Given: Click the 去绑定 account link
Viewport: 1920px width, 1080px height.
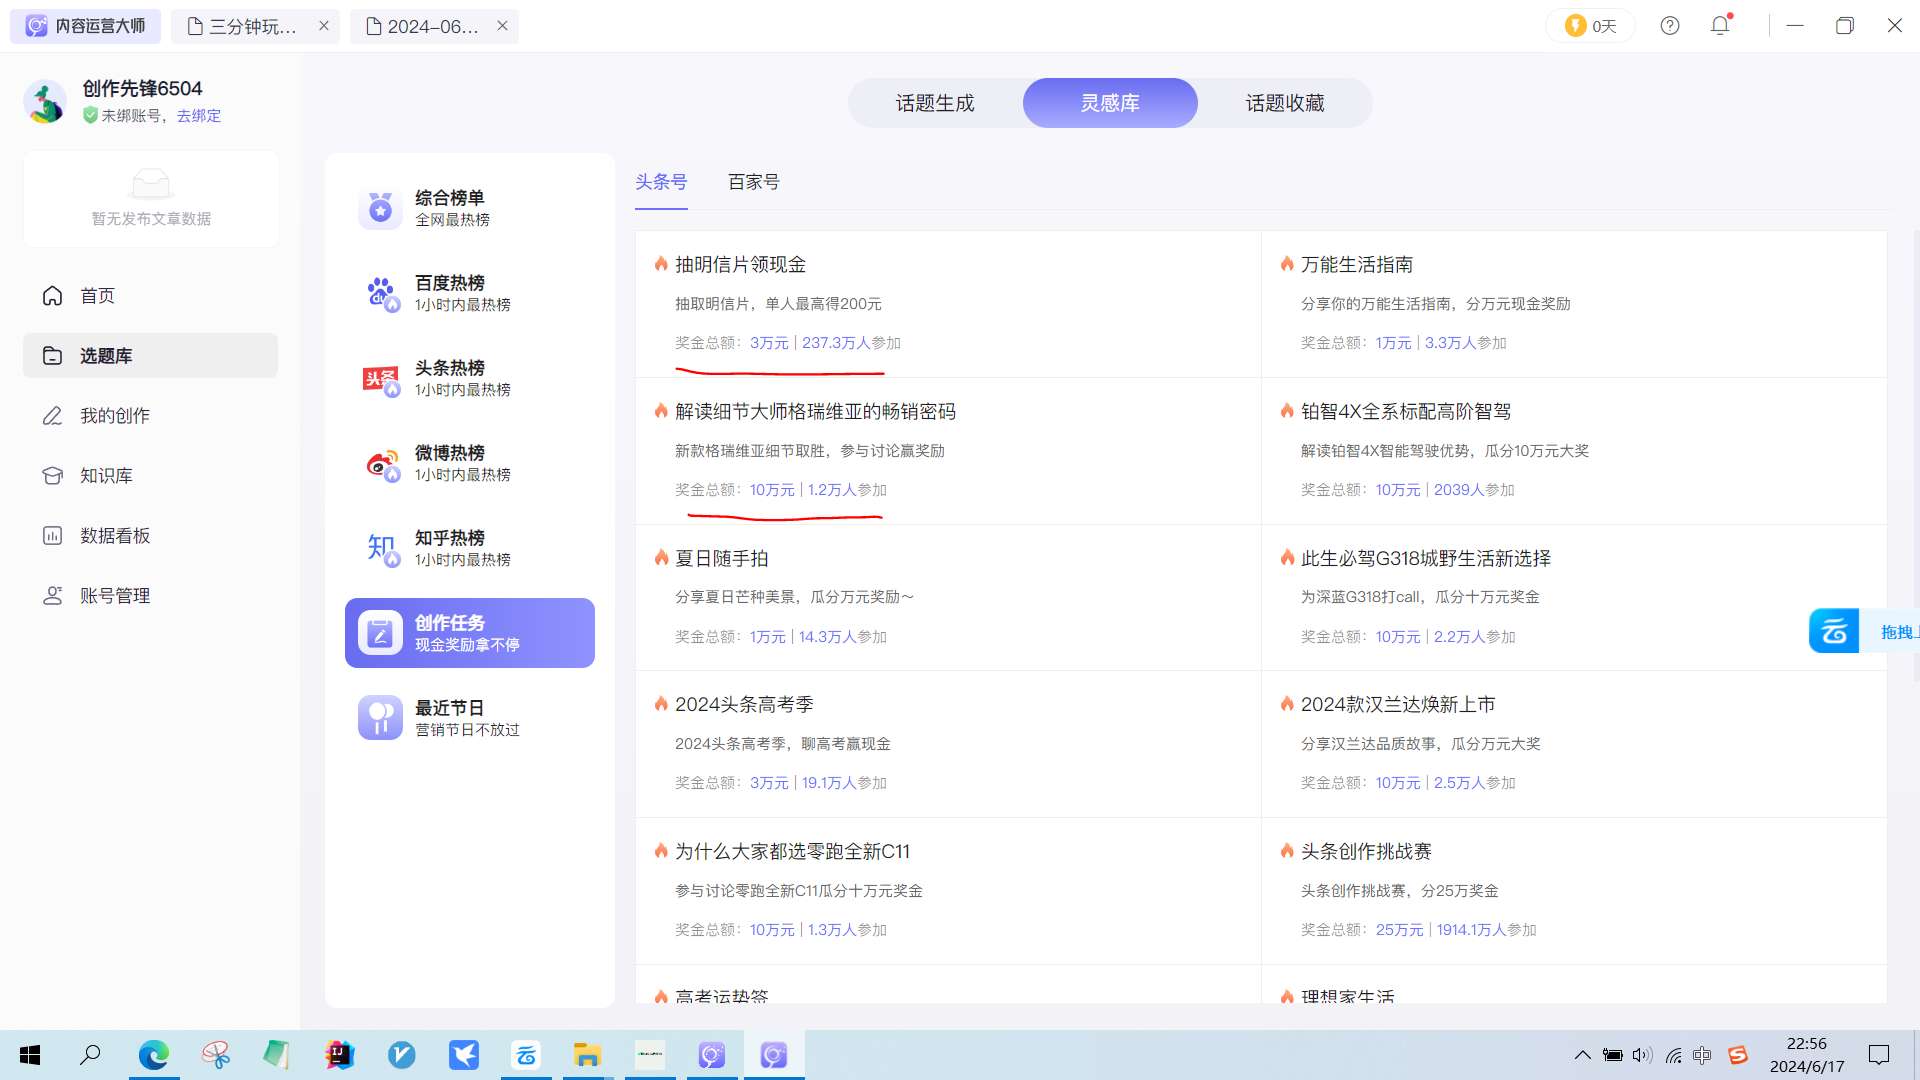Looking at the screenshot, I should point(199,116).
